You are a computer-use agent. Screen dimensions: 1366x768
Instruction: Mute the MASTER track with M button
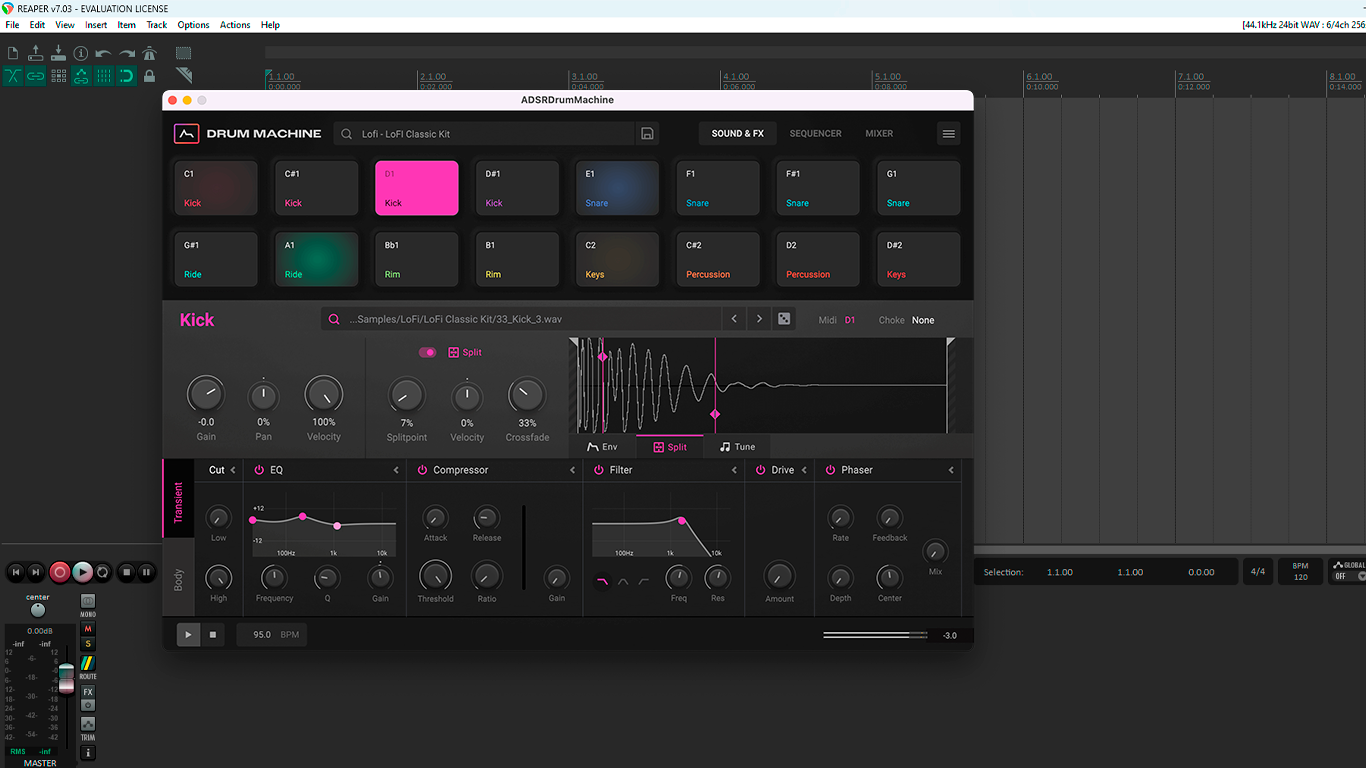(87, 629)
